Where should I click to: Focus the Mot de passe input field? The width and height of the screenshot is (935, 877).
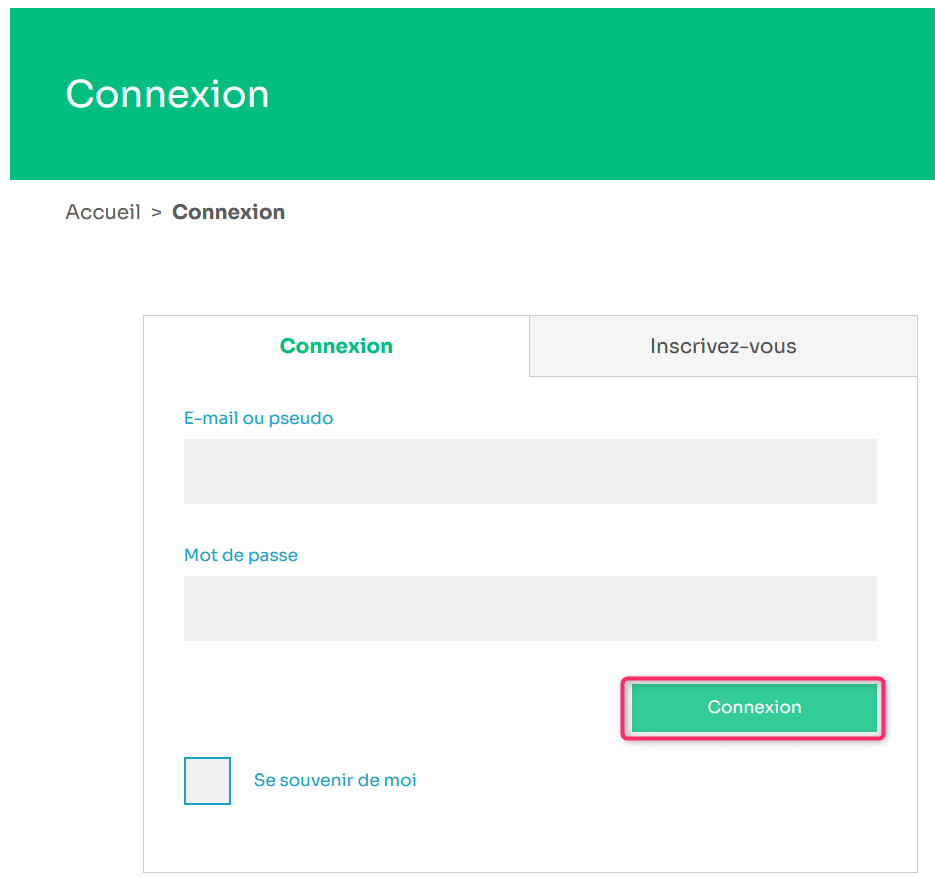530,608
